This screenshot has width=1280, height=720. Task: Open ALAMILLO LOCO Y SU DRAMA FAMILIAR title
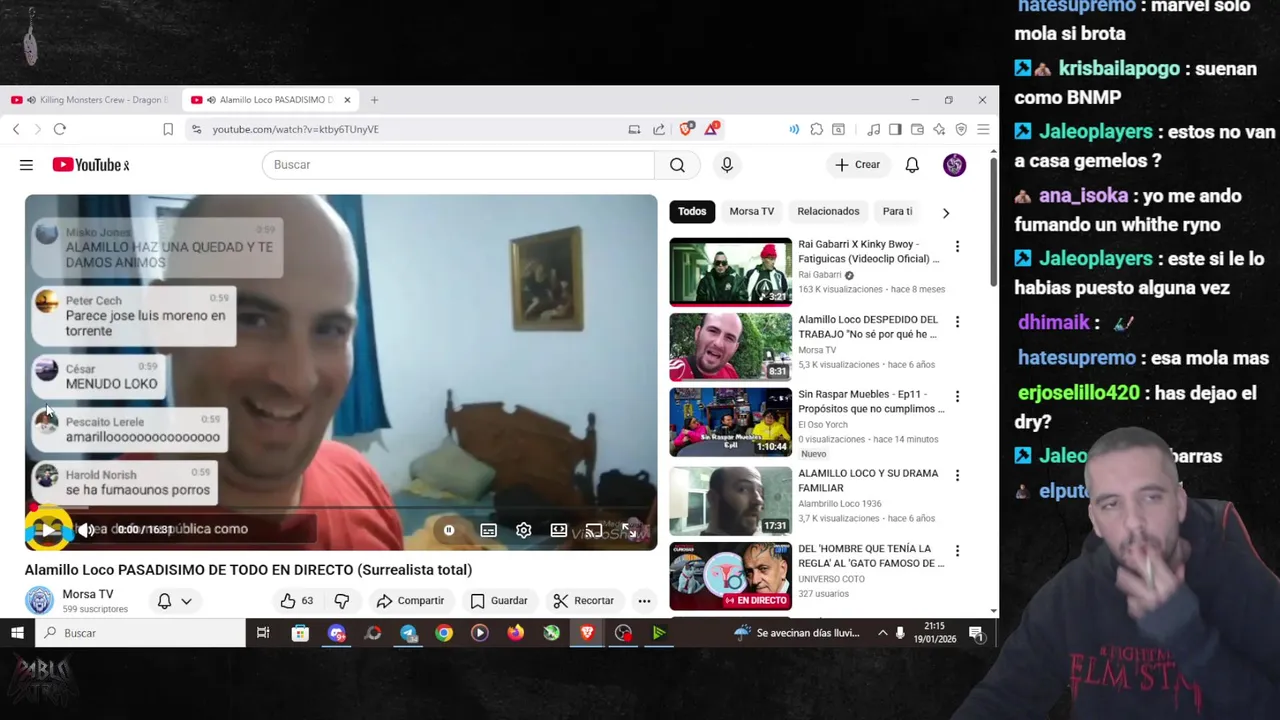point(868,481)
